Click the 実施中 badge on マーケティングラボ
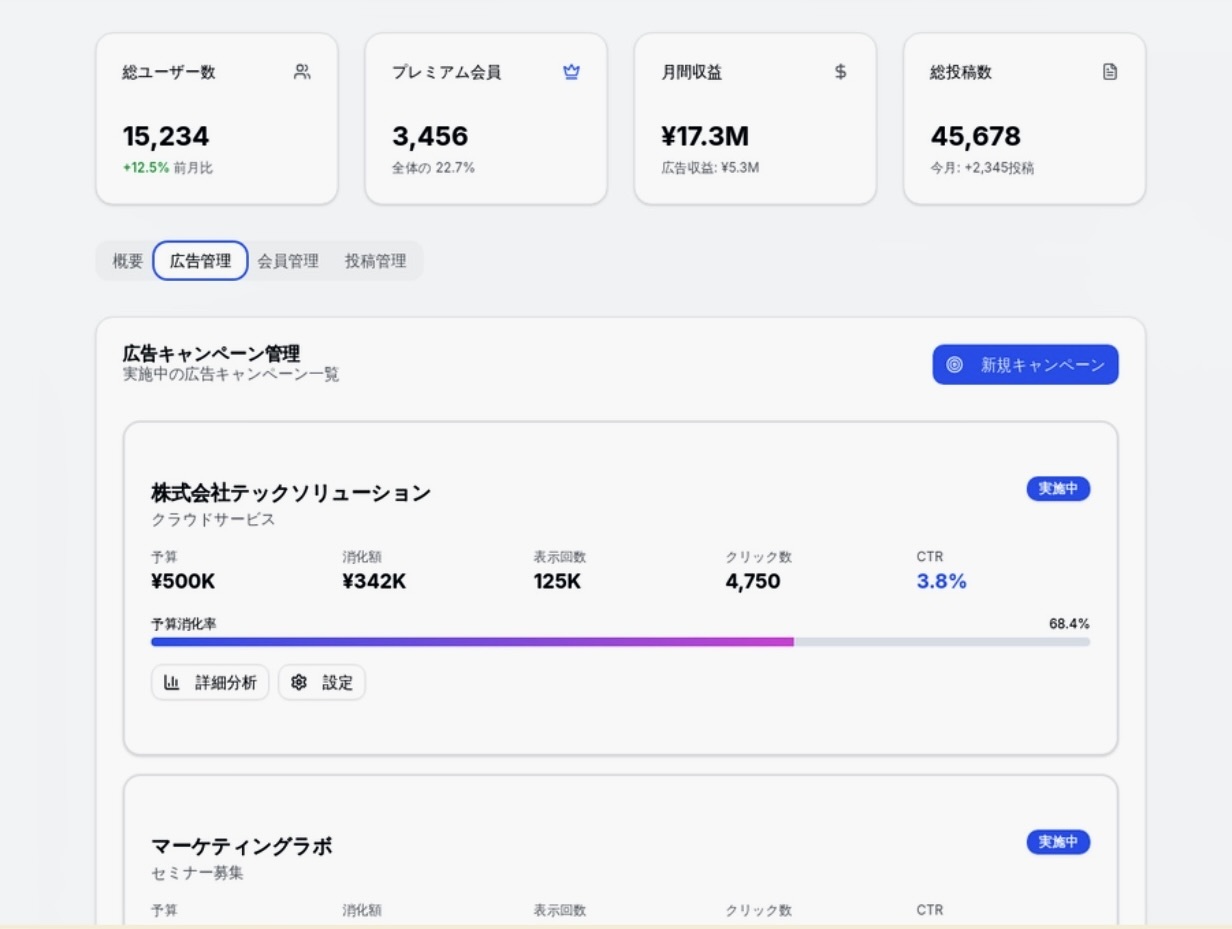 1058,842
